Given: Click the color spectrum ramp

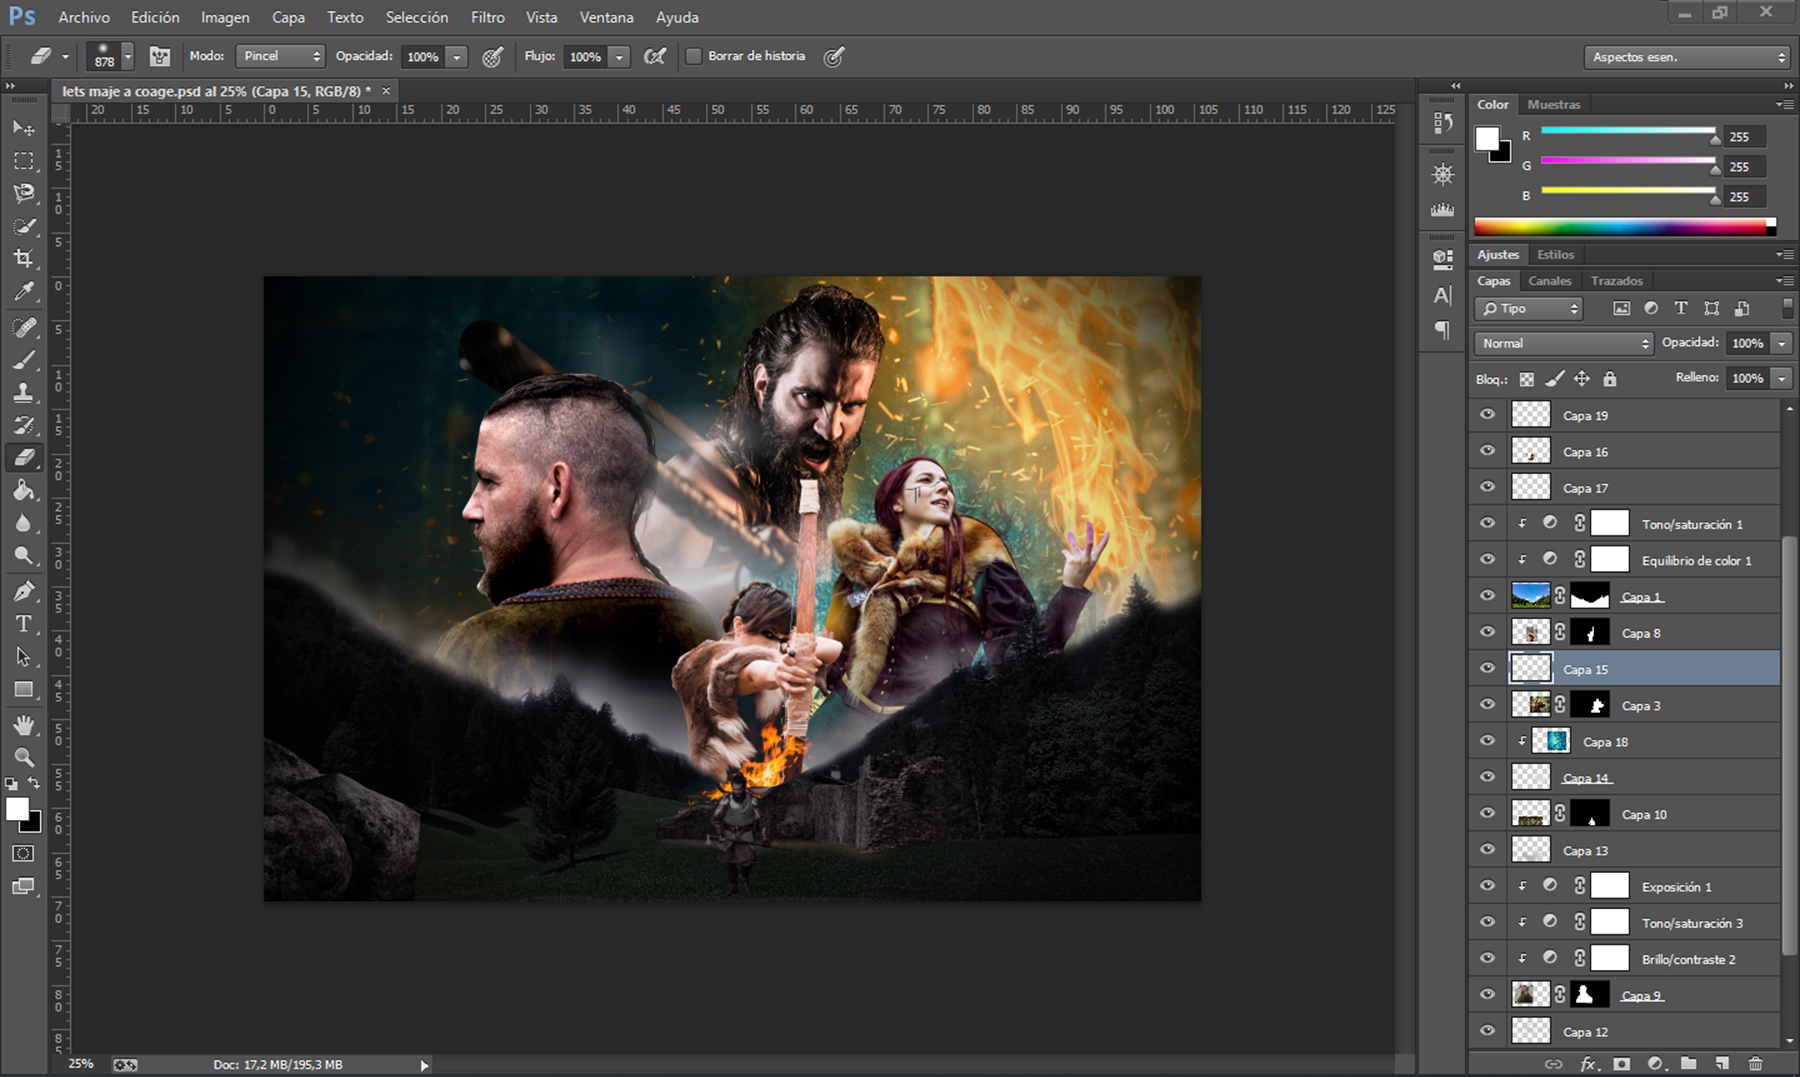Looking at the screenshot, I should [x=1621, y=227].
